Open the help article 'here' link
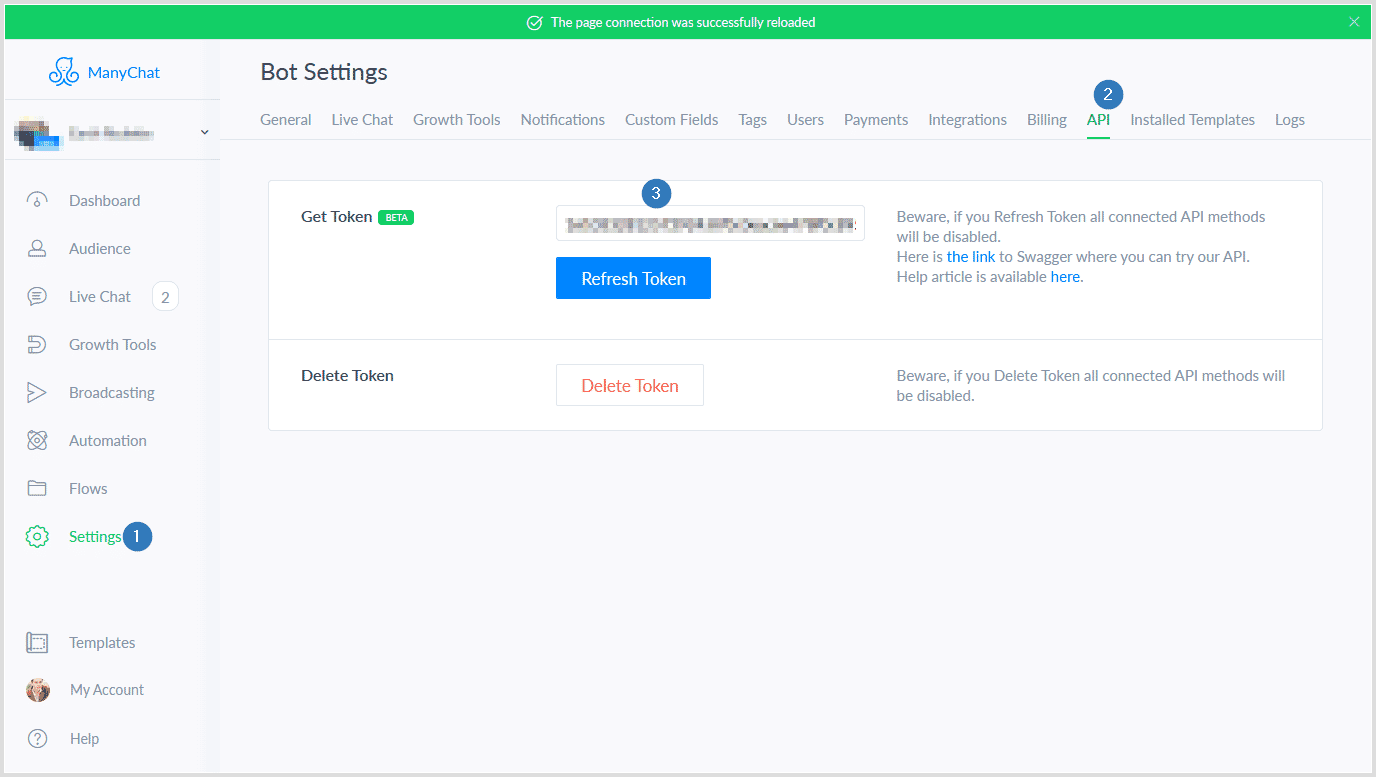Viewport: 1376px width, 777px height. (x=1065, y=276)
